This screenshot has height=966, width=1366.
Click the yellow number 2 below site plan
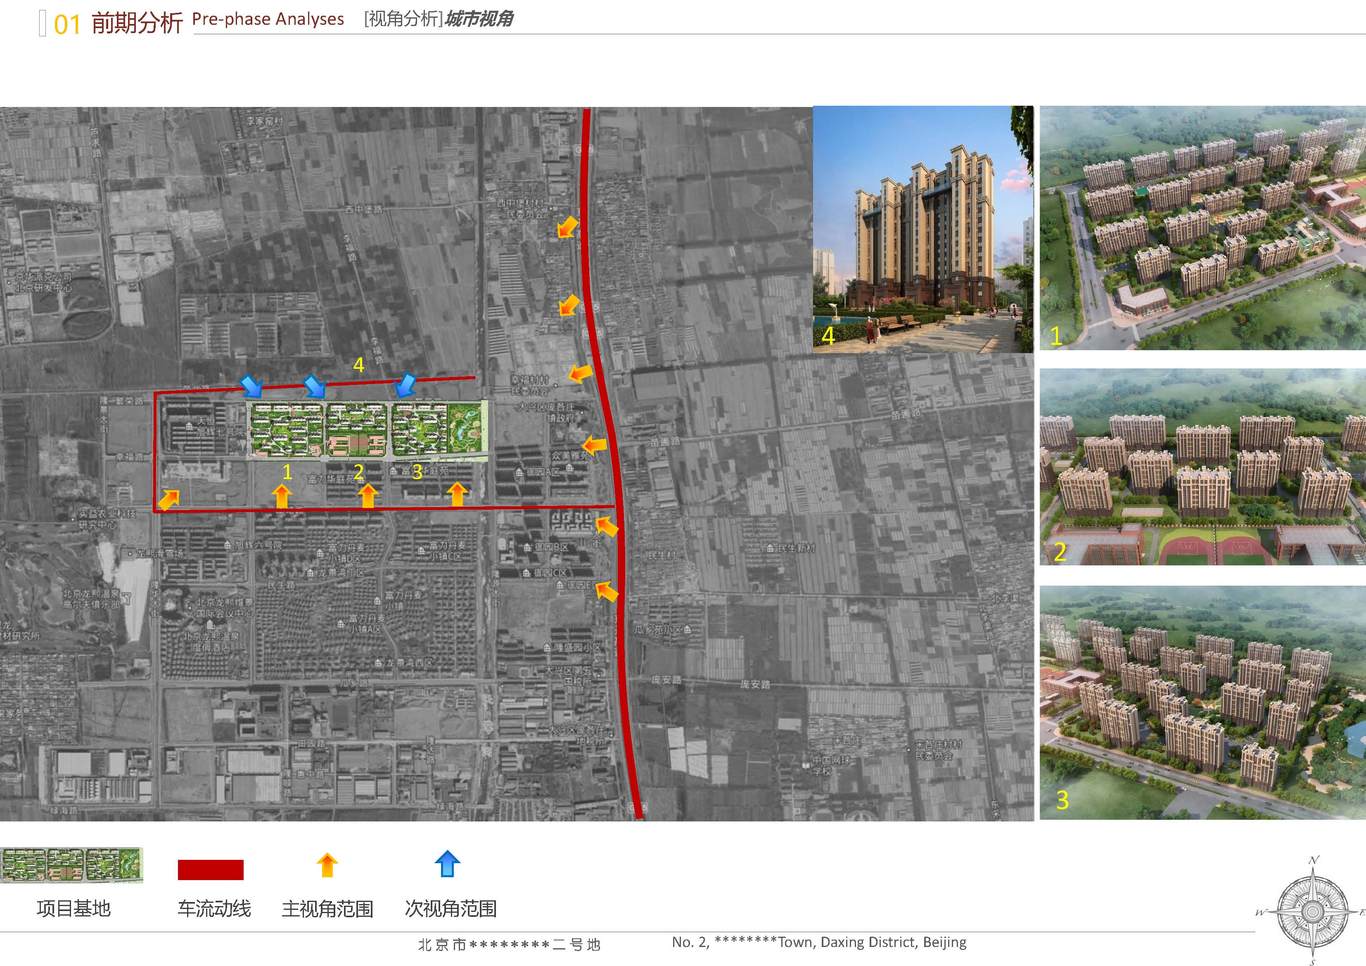tap(359, 471)
